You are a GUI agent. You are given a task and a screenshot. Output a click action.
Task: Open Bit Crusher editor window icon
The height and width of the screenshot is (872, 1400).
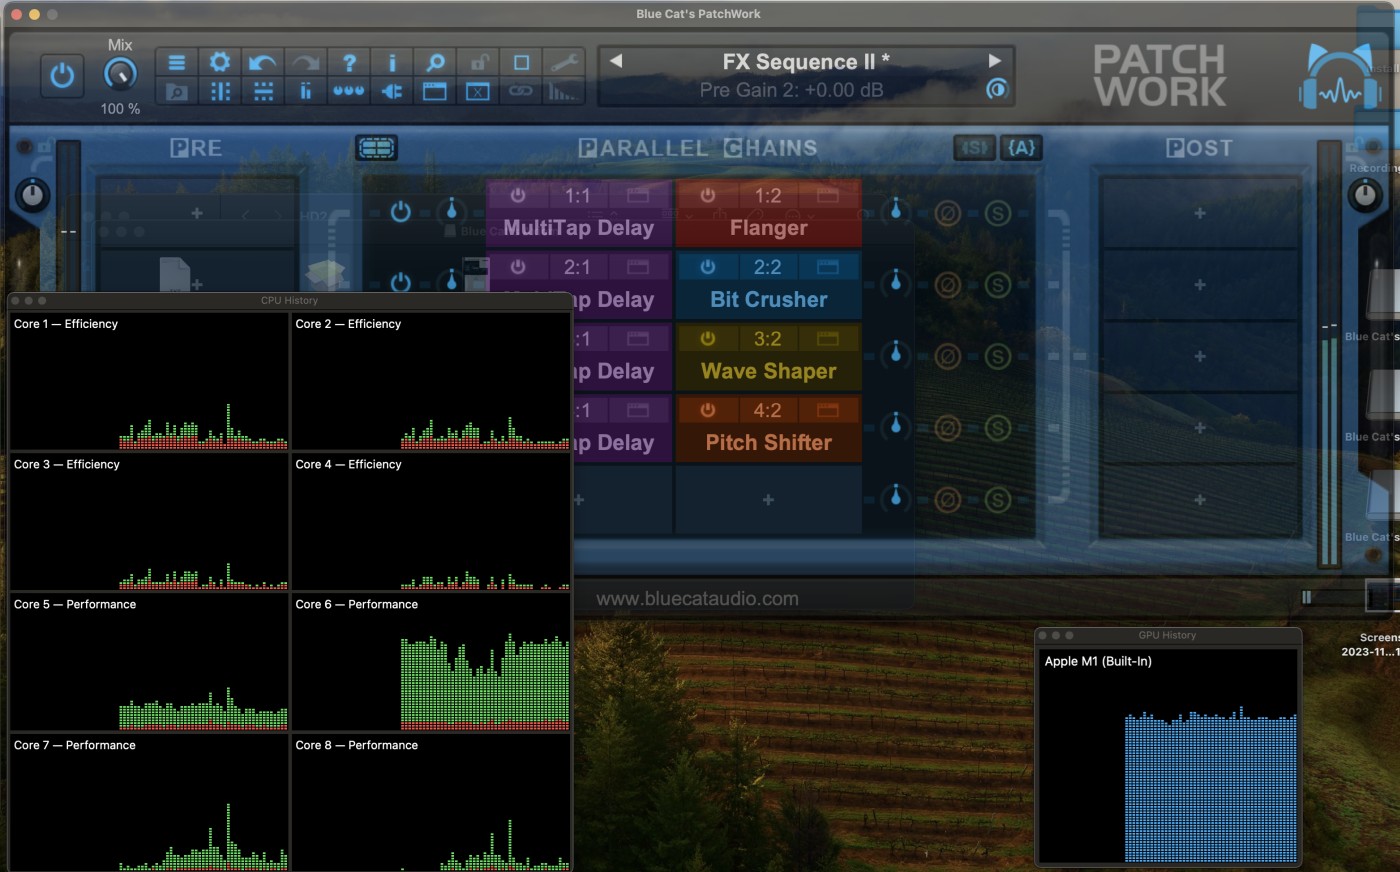pos(828,267)
